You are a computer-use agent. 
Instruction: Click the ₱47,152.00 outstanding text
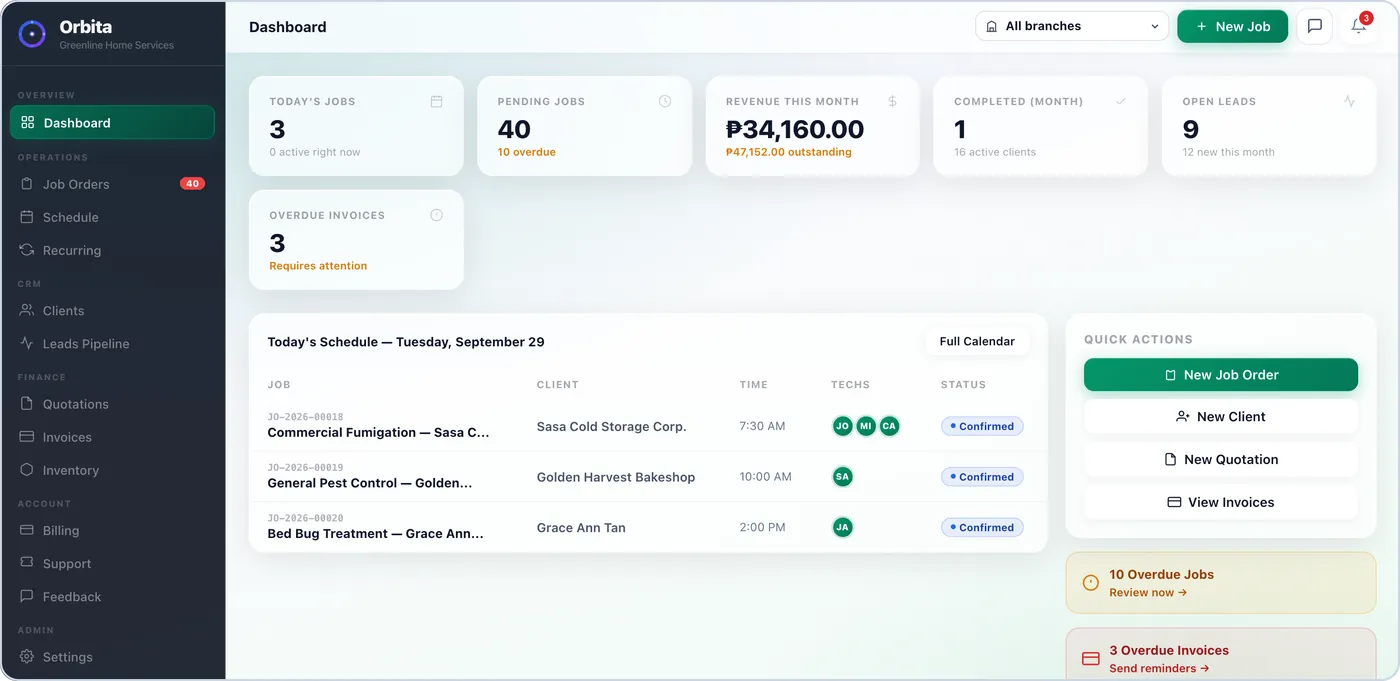tap(789, 153)
